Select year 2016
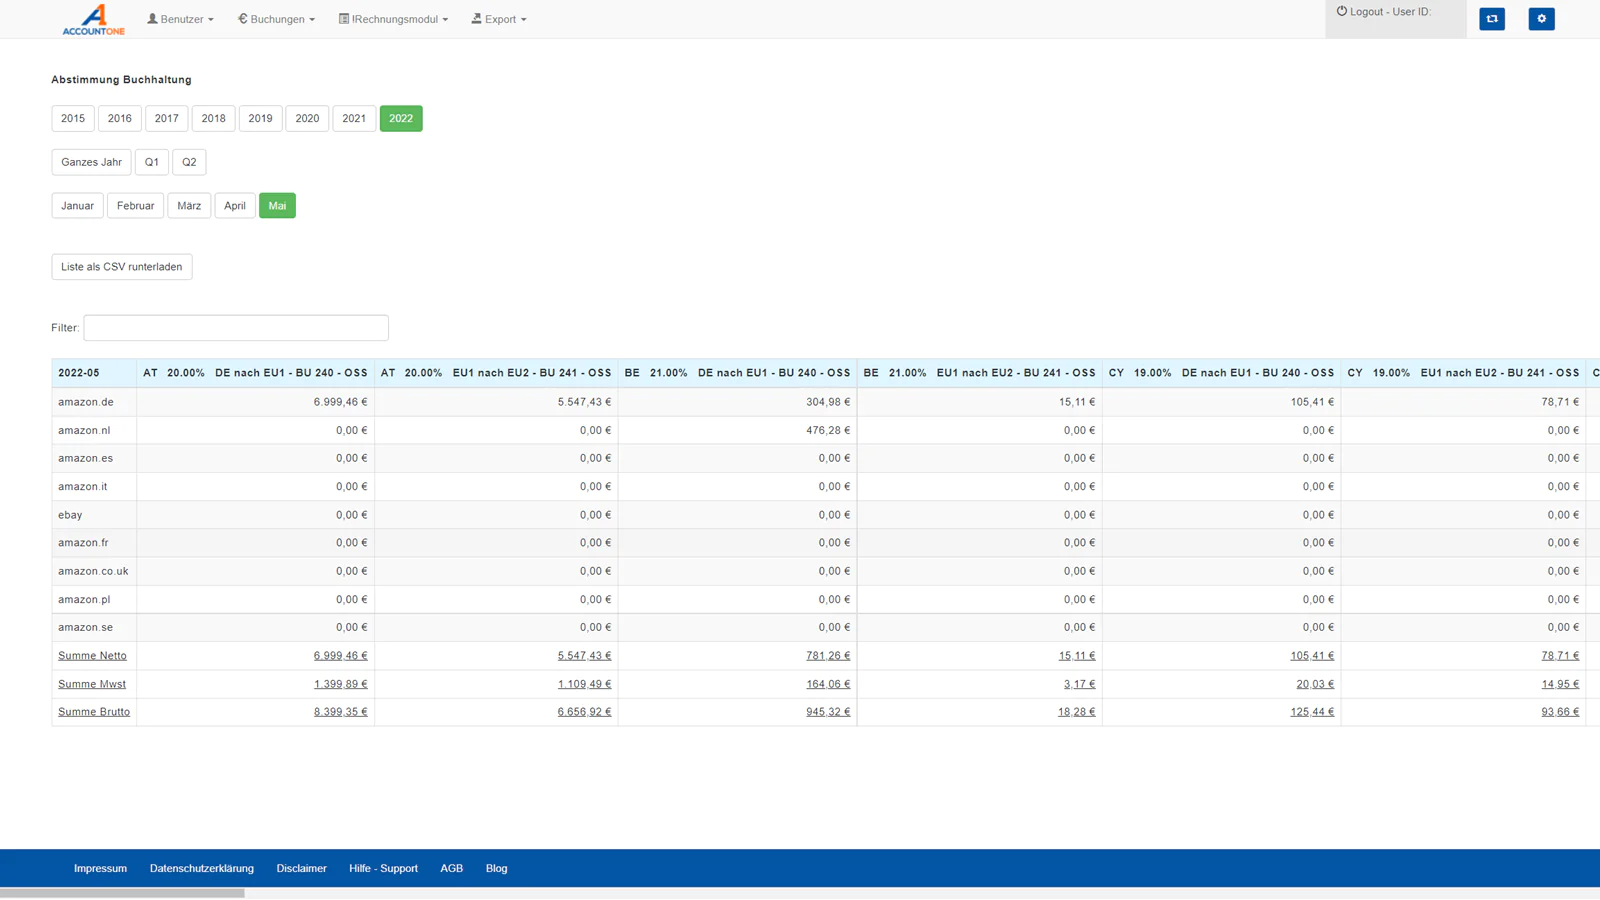 [x=120, y=118]
